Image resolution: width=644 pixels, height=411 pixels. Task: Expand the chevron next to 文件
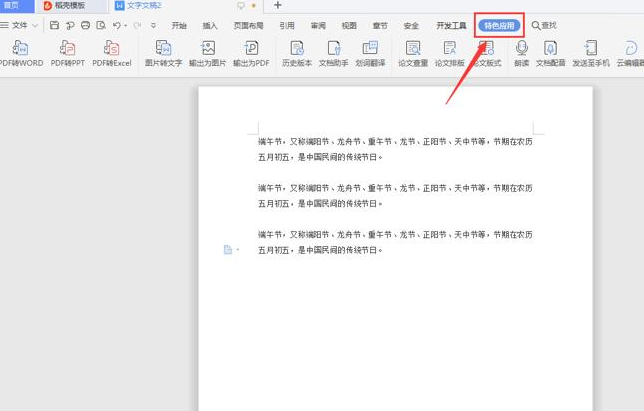tap(35, 25)
